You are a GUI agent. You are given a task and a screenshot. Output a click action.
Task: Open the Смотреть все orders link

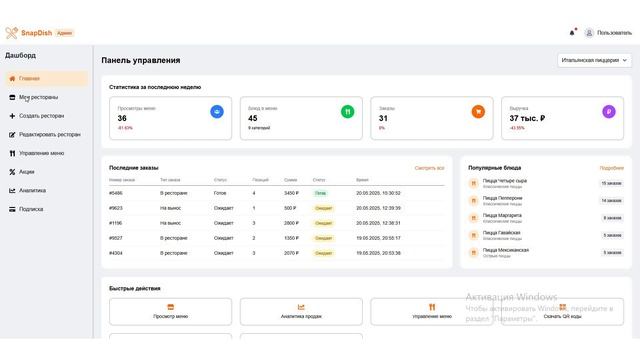coord(429,168)
